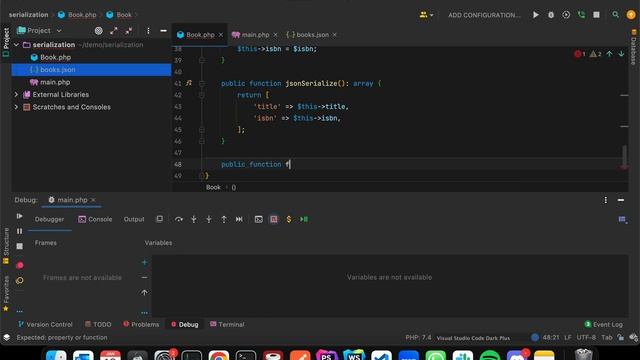
Task: Open Terminal tool window
Action: point(227,324)
